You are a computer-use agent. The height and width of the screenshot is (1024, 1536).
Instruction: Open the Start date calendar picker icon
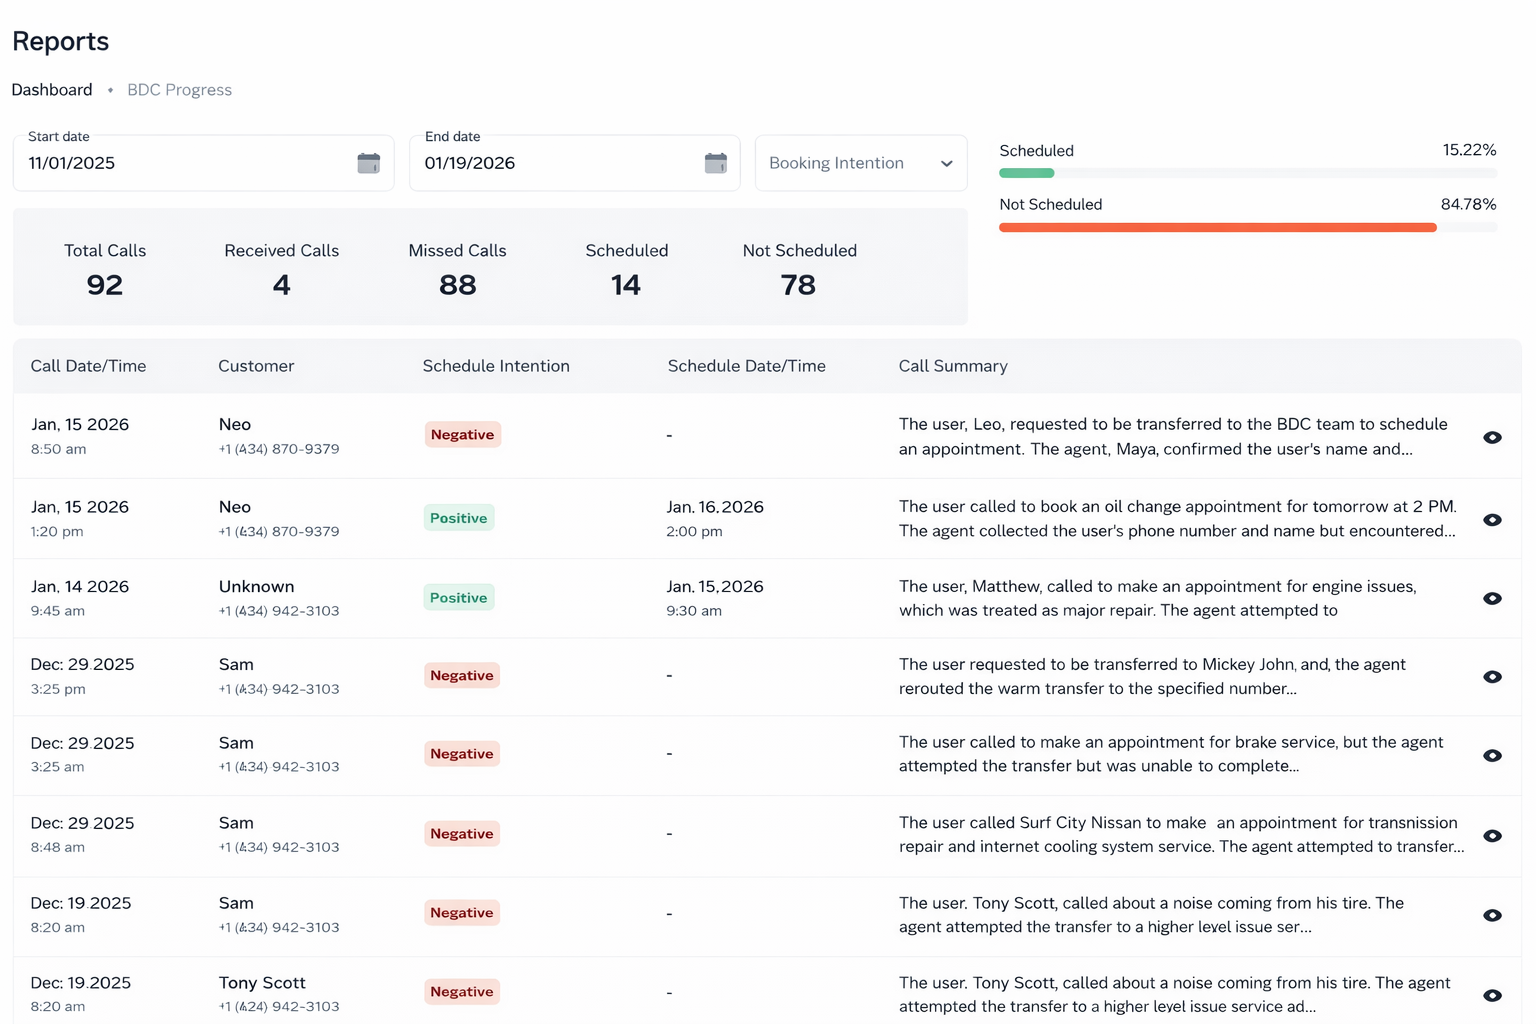[368, 163]
